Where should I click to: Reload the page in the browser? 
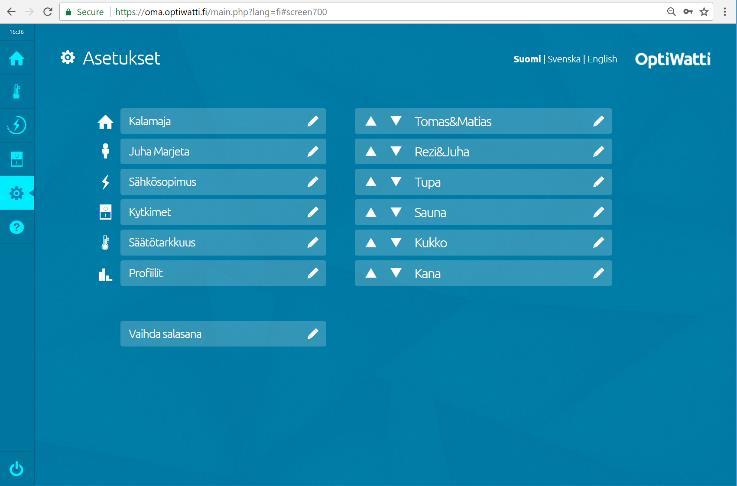tap(47, 12)
